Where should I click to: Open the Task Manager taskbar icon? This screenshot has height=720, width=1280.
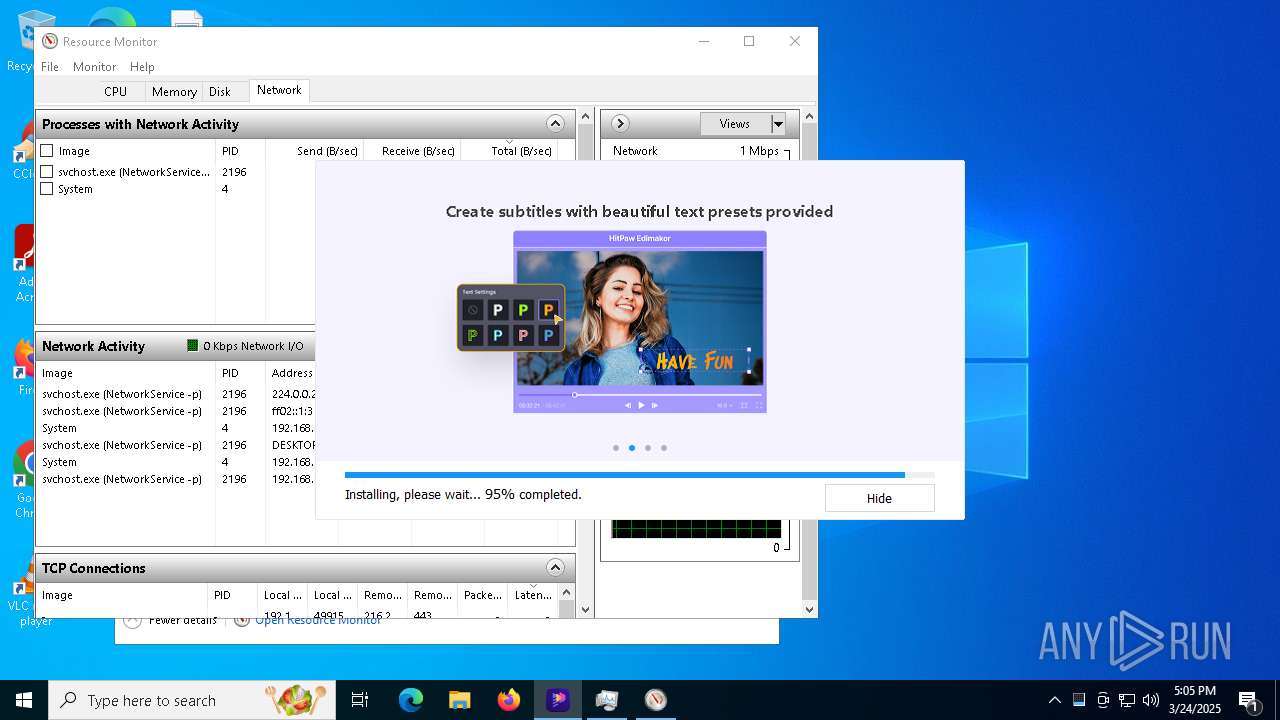(606, 700)
